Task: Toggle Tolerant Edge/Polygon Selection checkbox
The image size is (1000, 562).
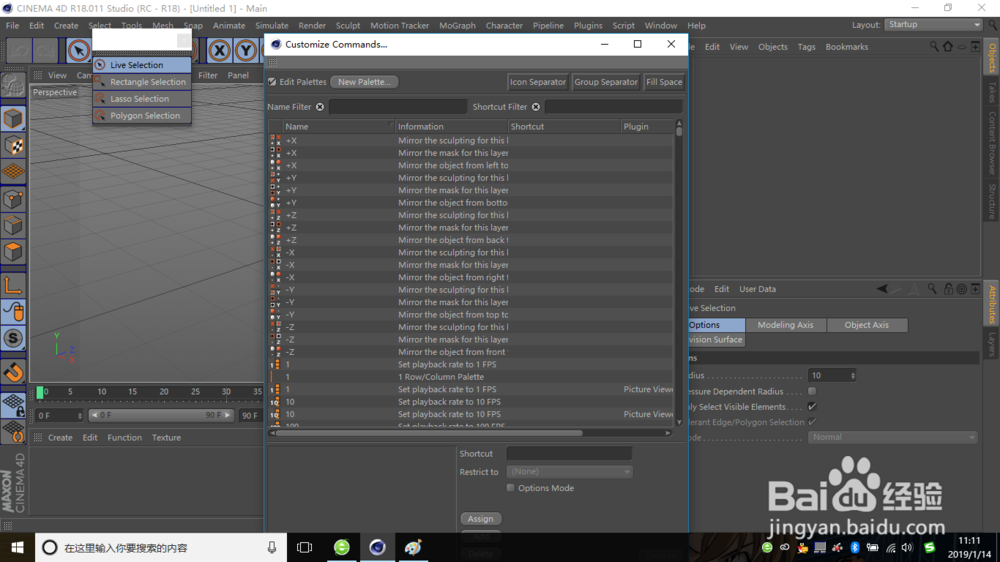Action: coord(812,422)
